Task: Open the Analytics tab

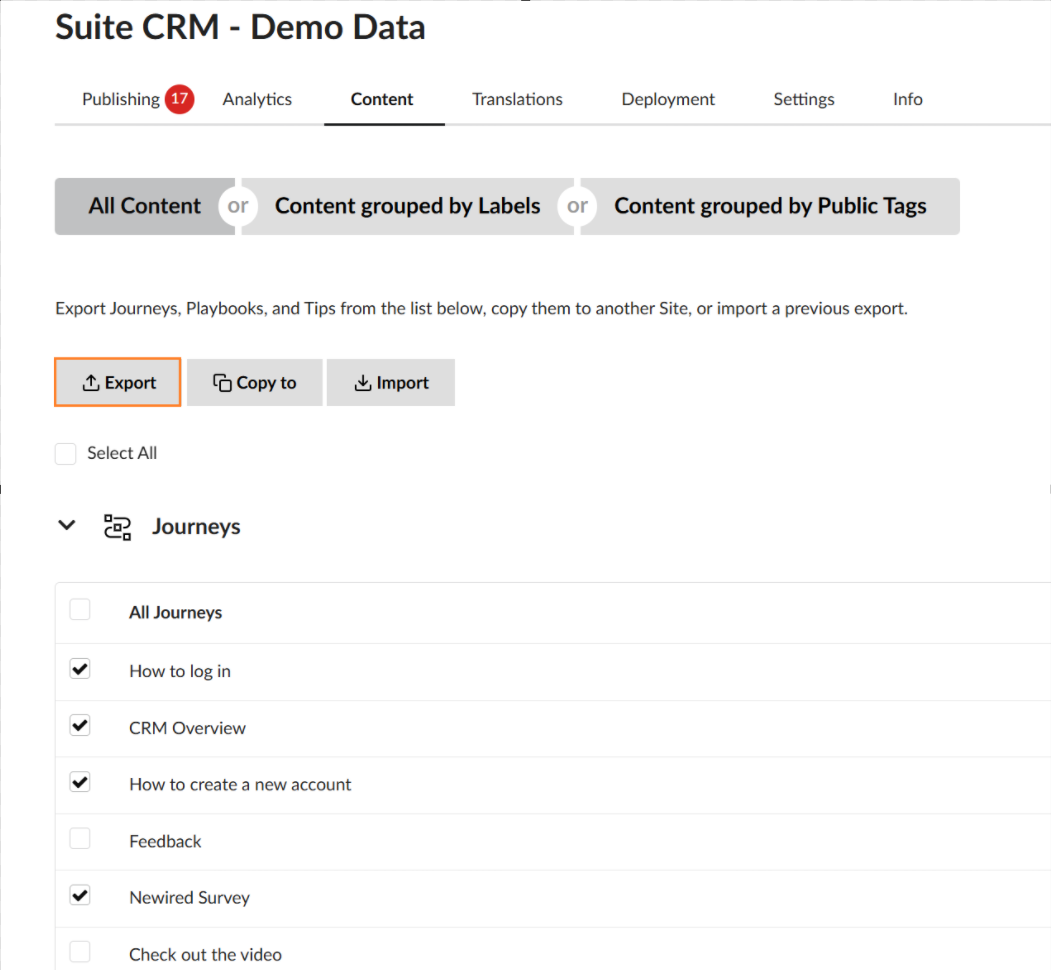Action: [257, 99]
